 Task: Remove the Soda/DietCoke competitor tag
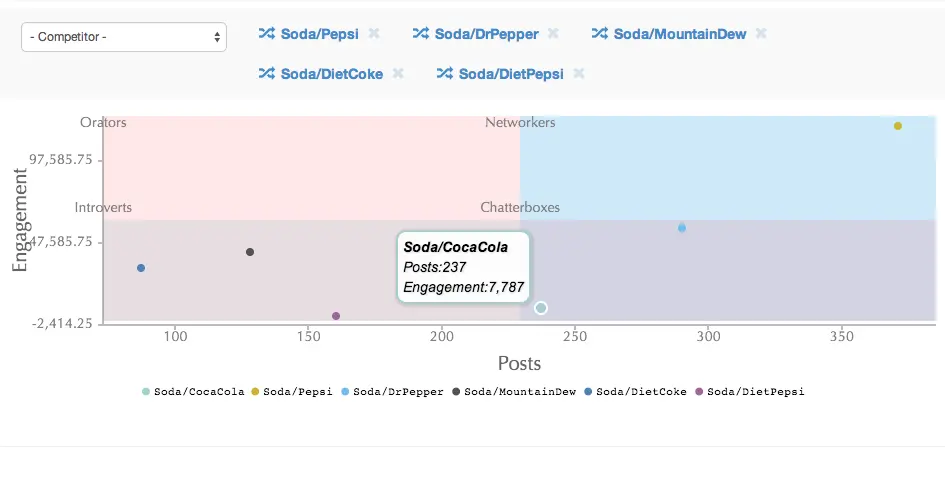pyautogui.click(x=398, y=73)
